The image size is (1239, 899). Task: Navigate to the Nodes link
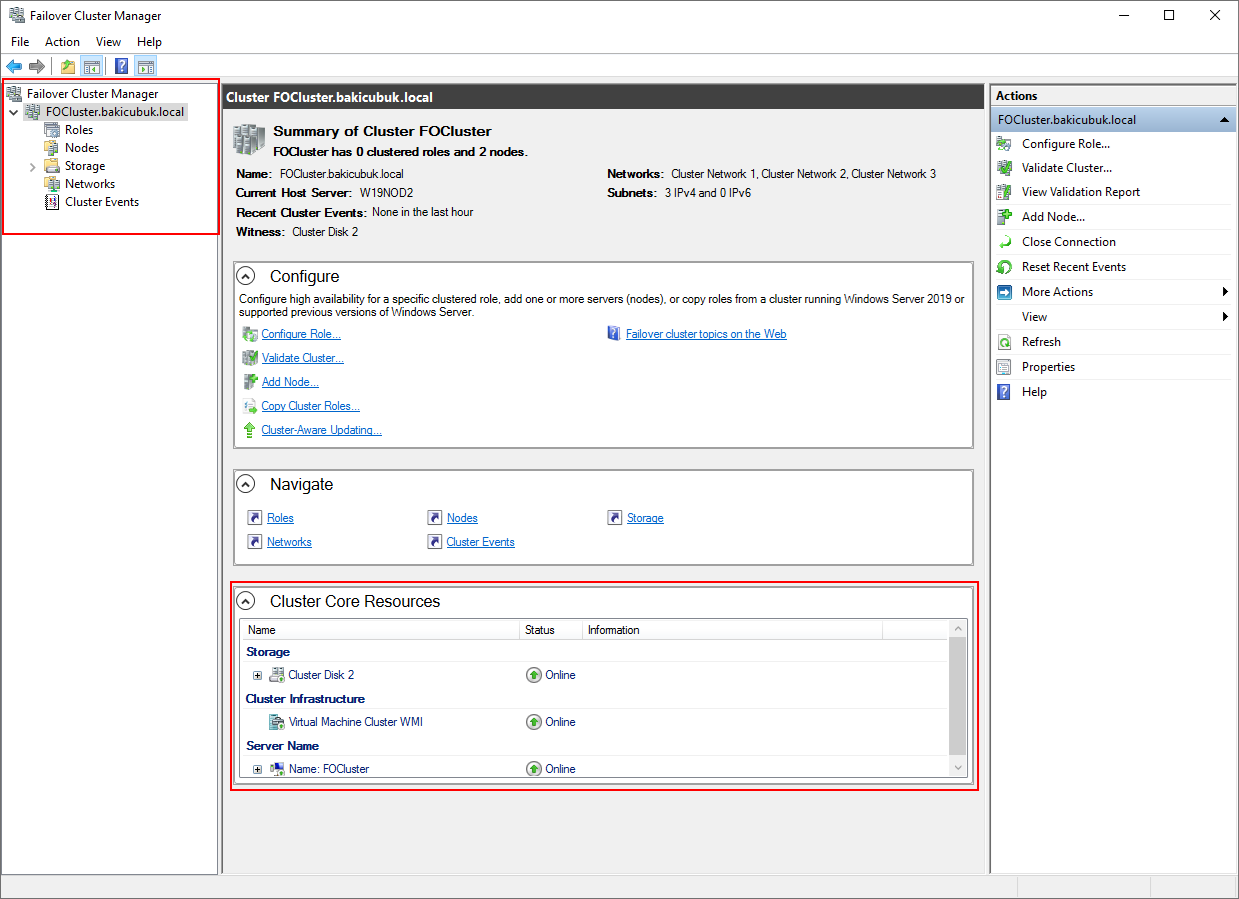click(462, 518)
